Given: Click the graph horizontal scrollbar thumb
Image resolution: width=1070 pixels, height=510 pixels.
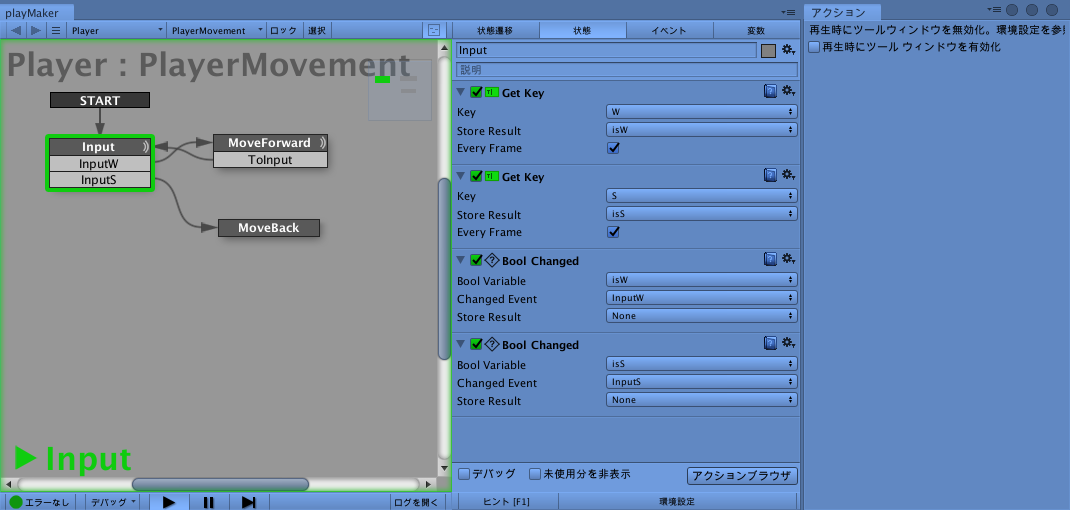Looking at the screenshot, I should [x=220, y=484].
